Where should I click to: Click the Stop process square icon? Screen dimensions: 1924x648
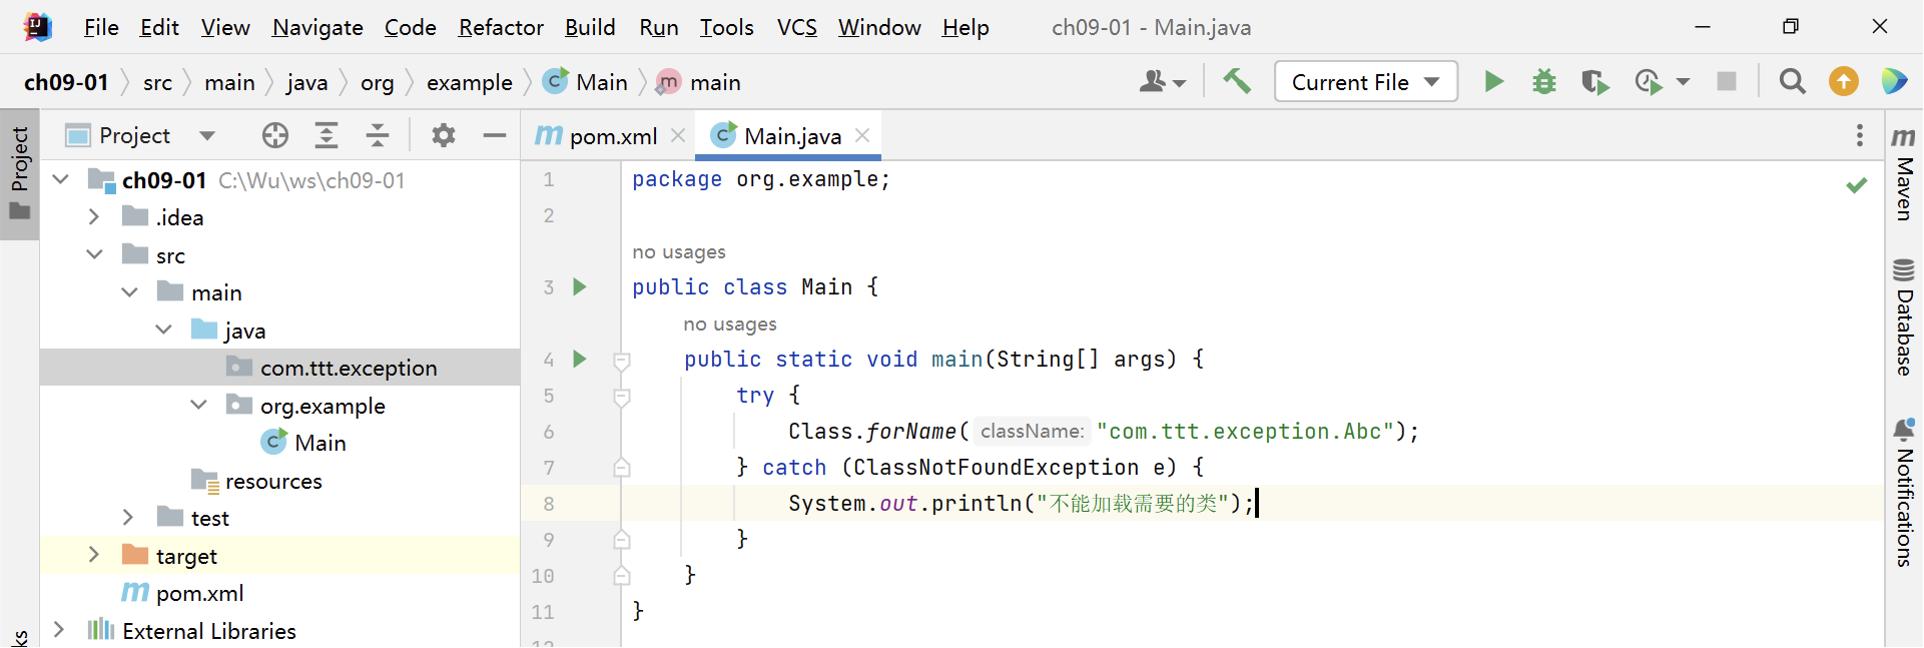click(1727, 82)
